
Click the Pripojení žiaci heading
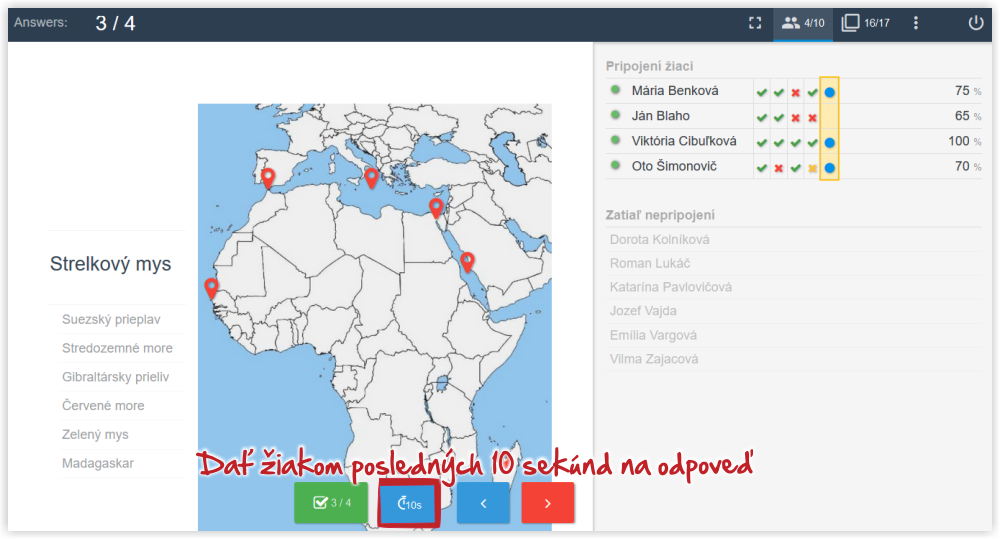click(649, 66)
